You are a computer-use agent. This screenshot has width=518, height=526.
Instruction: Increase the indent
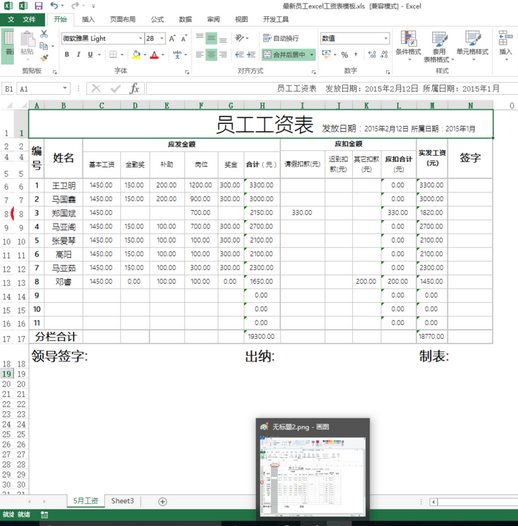click(251, 54)
